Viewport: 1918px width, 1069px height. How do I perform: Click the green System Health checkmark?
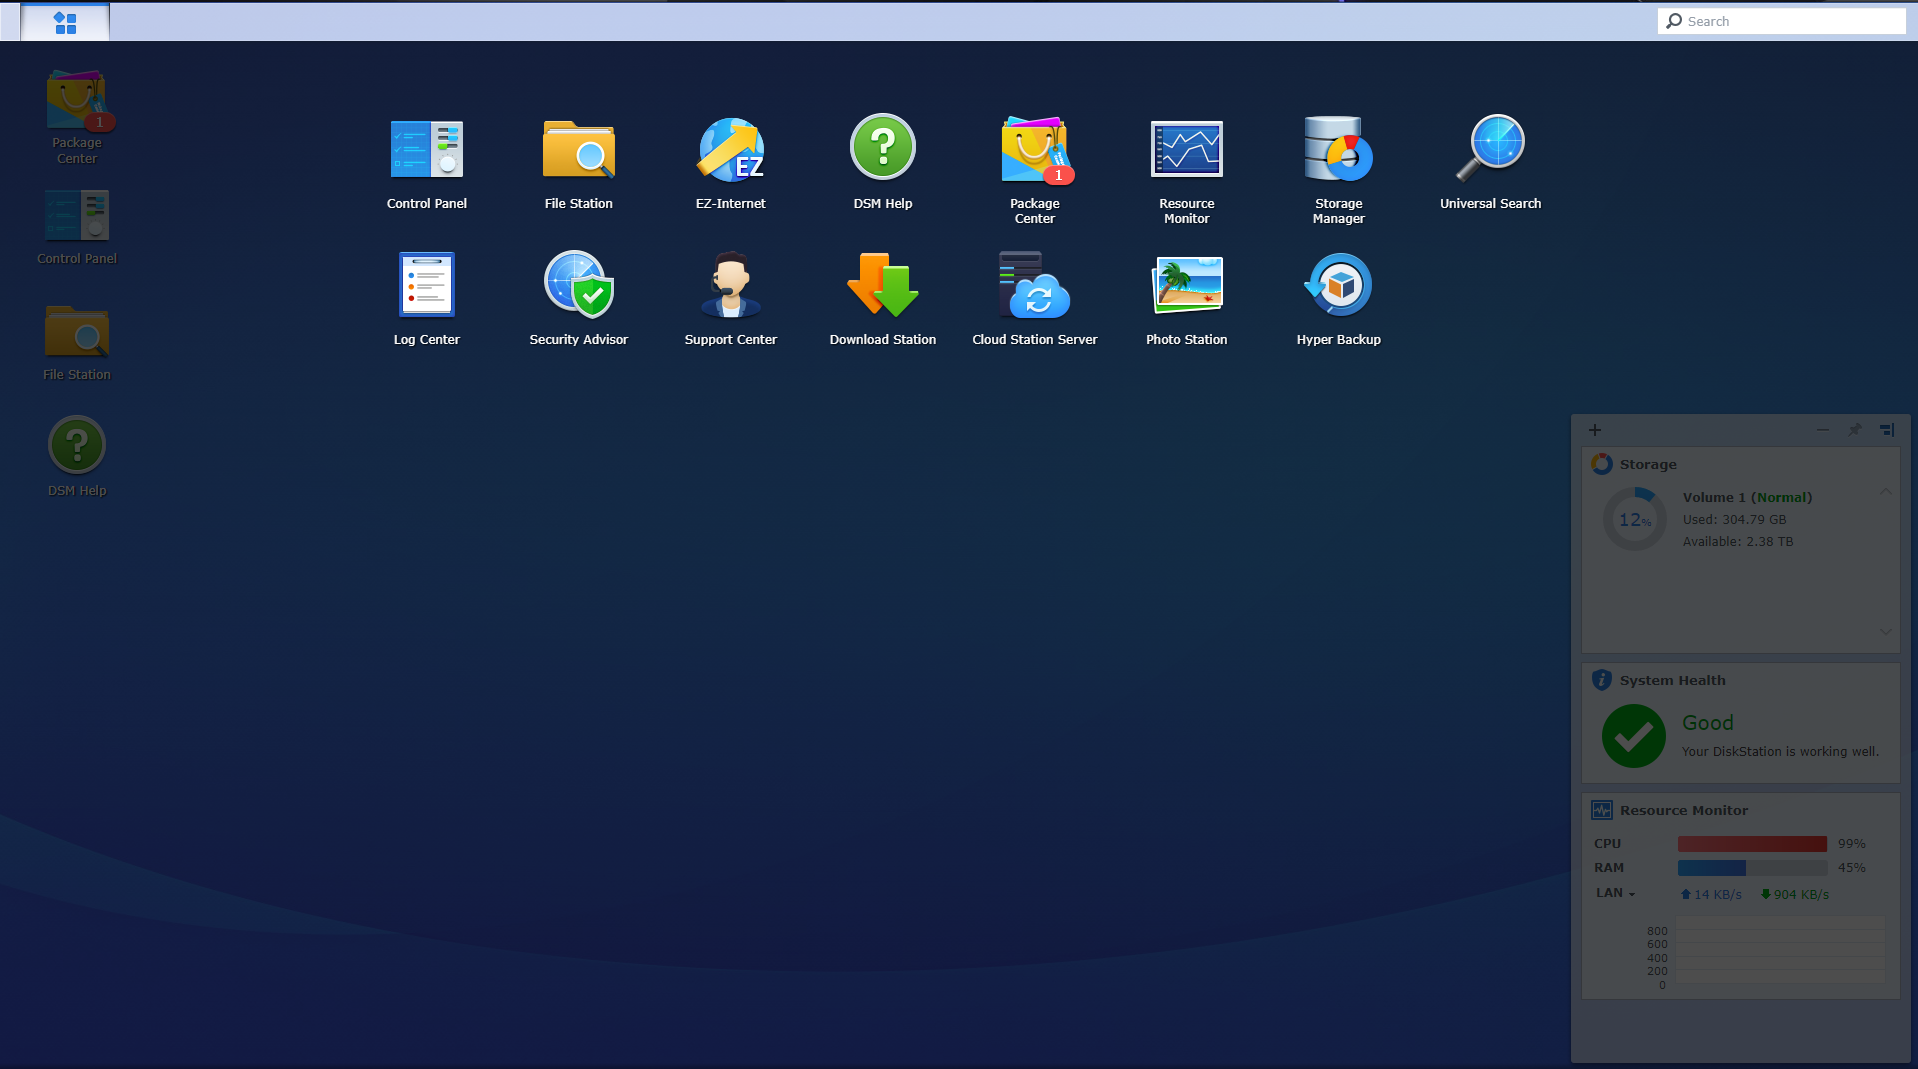coord(1634,736)
